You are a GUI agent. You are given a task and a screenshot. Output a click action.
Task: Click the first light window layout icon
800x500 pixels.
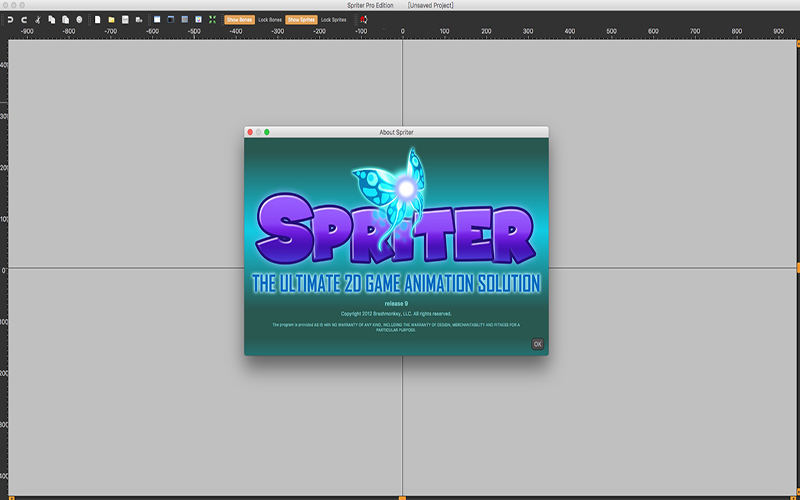pos(157,20)
